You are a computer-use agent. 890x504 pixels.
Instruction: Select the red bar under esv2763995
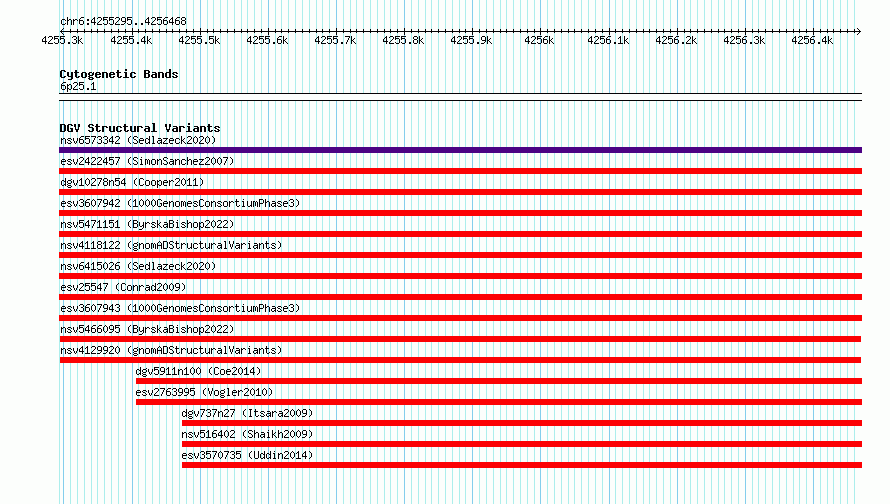[x=499, y=402]
